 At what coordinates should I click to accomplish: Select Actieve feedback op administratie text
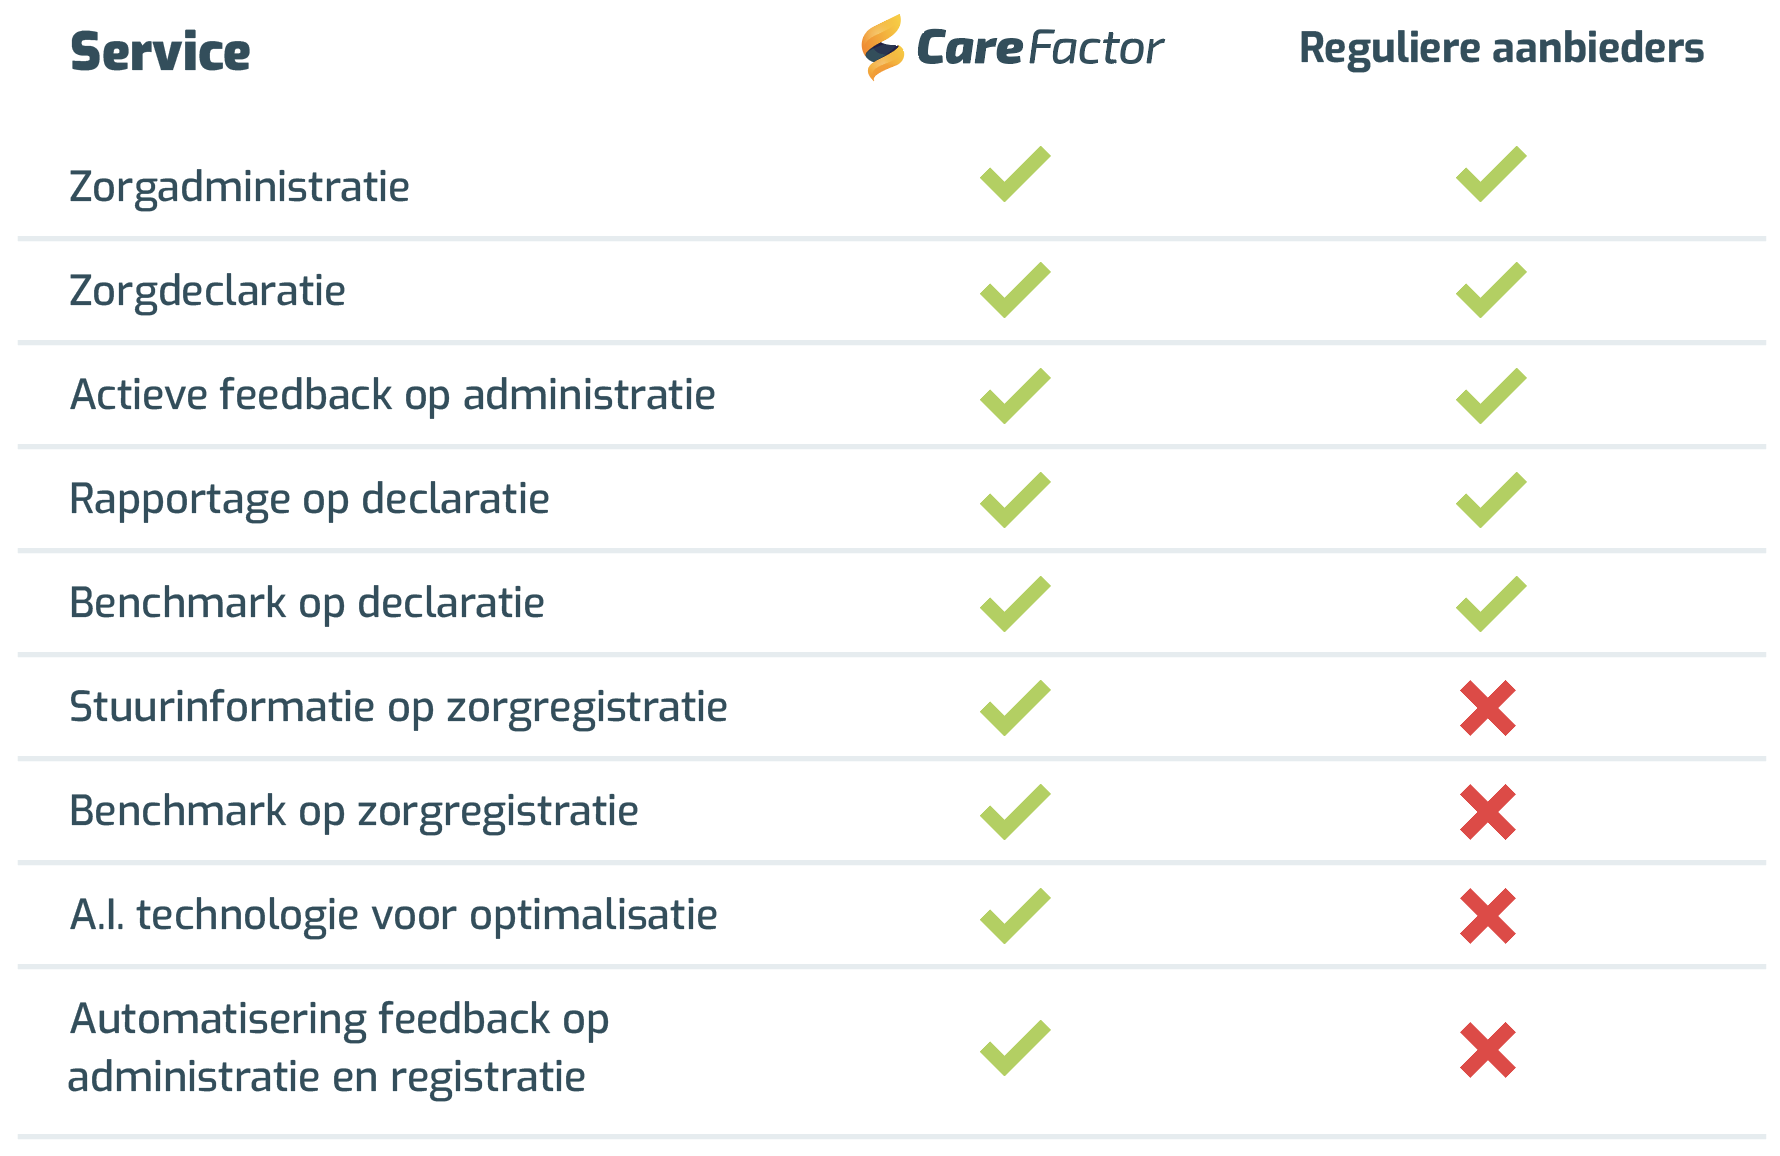392,396
